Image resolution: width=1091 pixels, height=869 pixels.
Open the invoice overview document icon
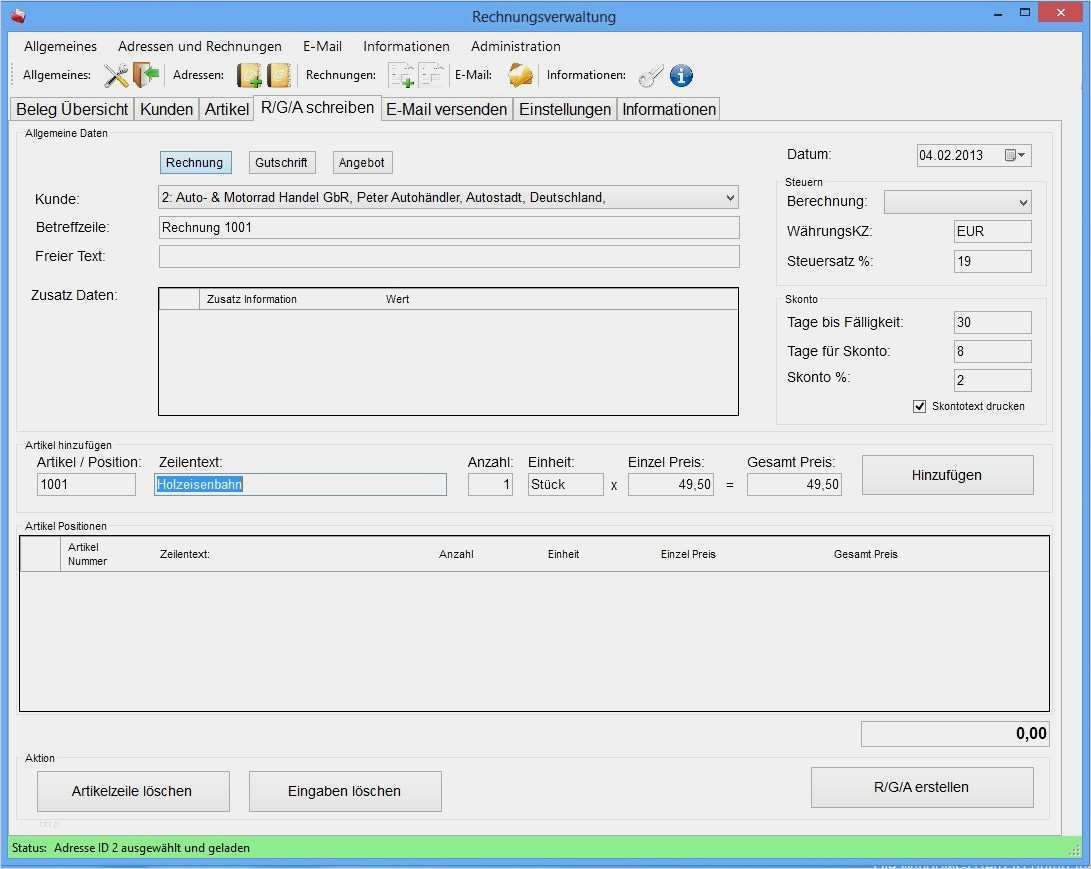[431, 76]
